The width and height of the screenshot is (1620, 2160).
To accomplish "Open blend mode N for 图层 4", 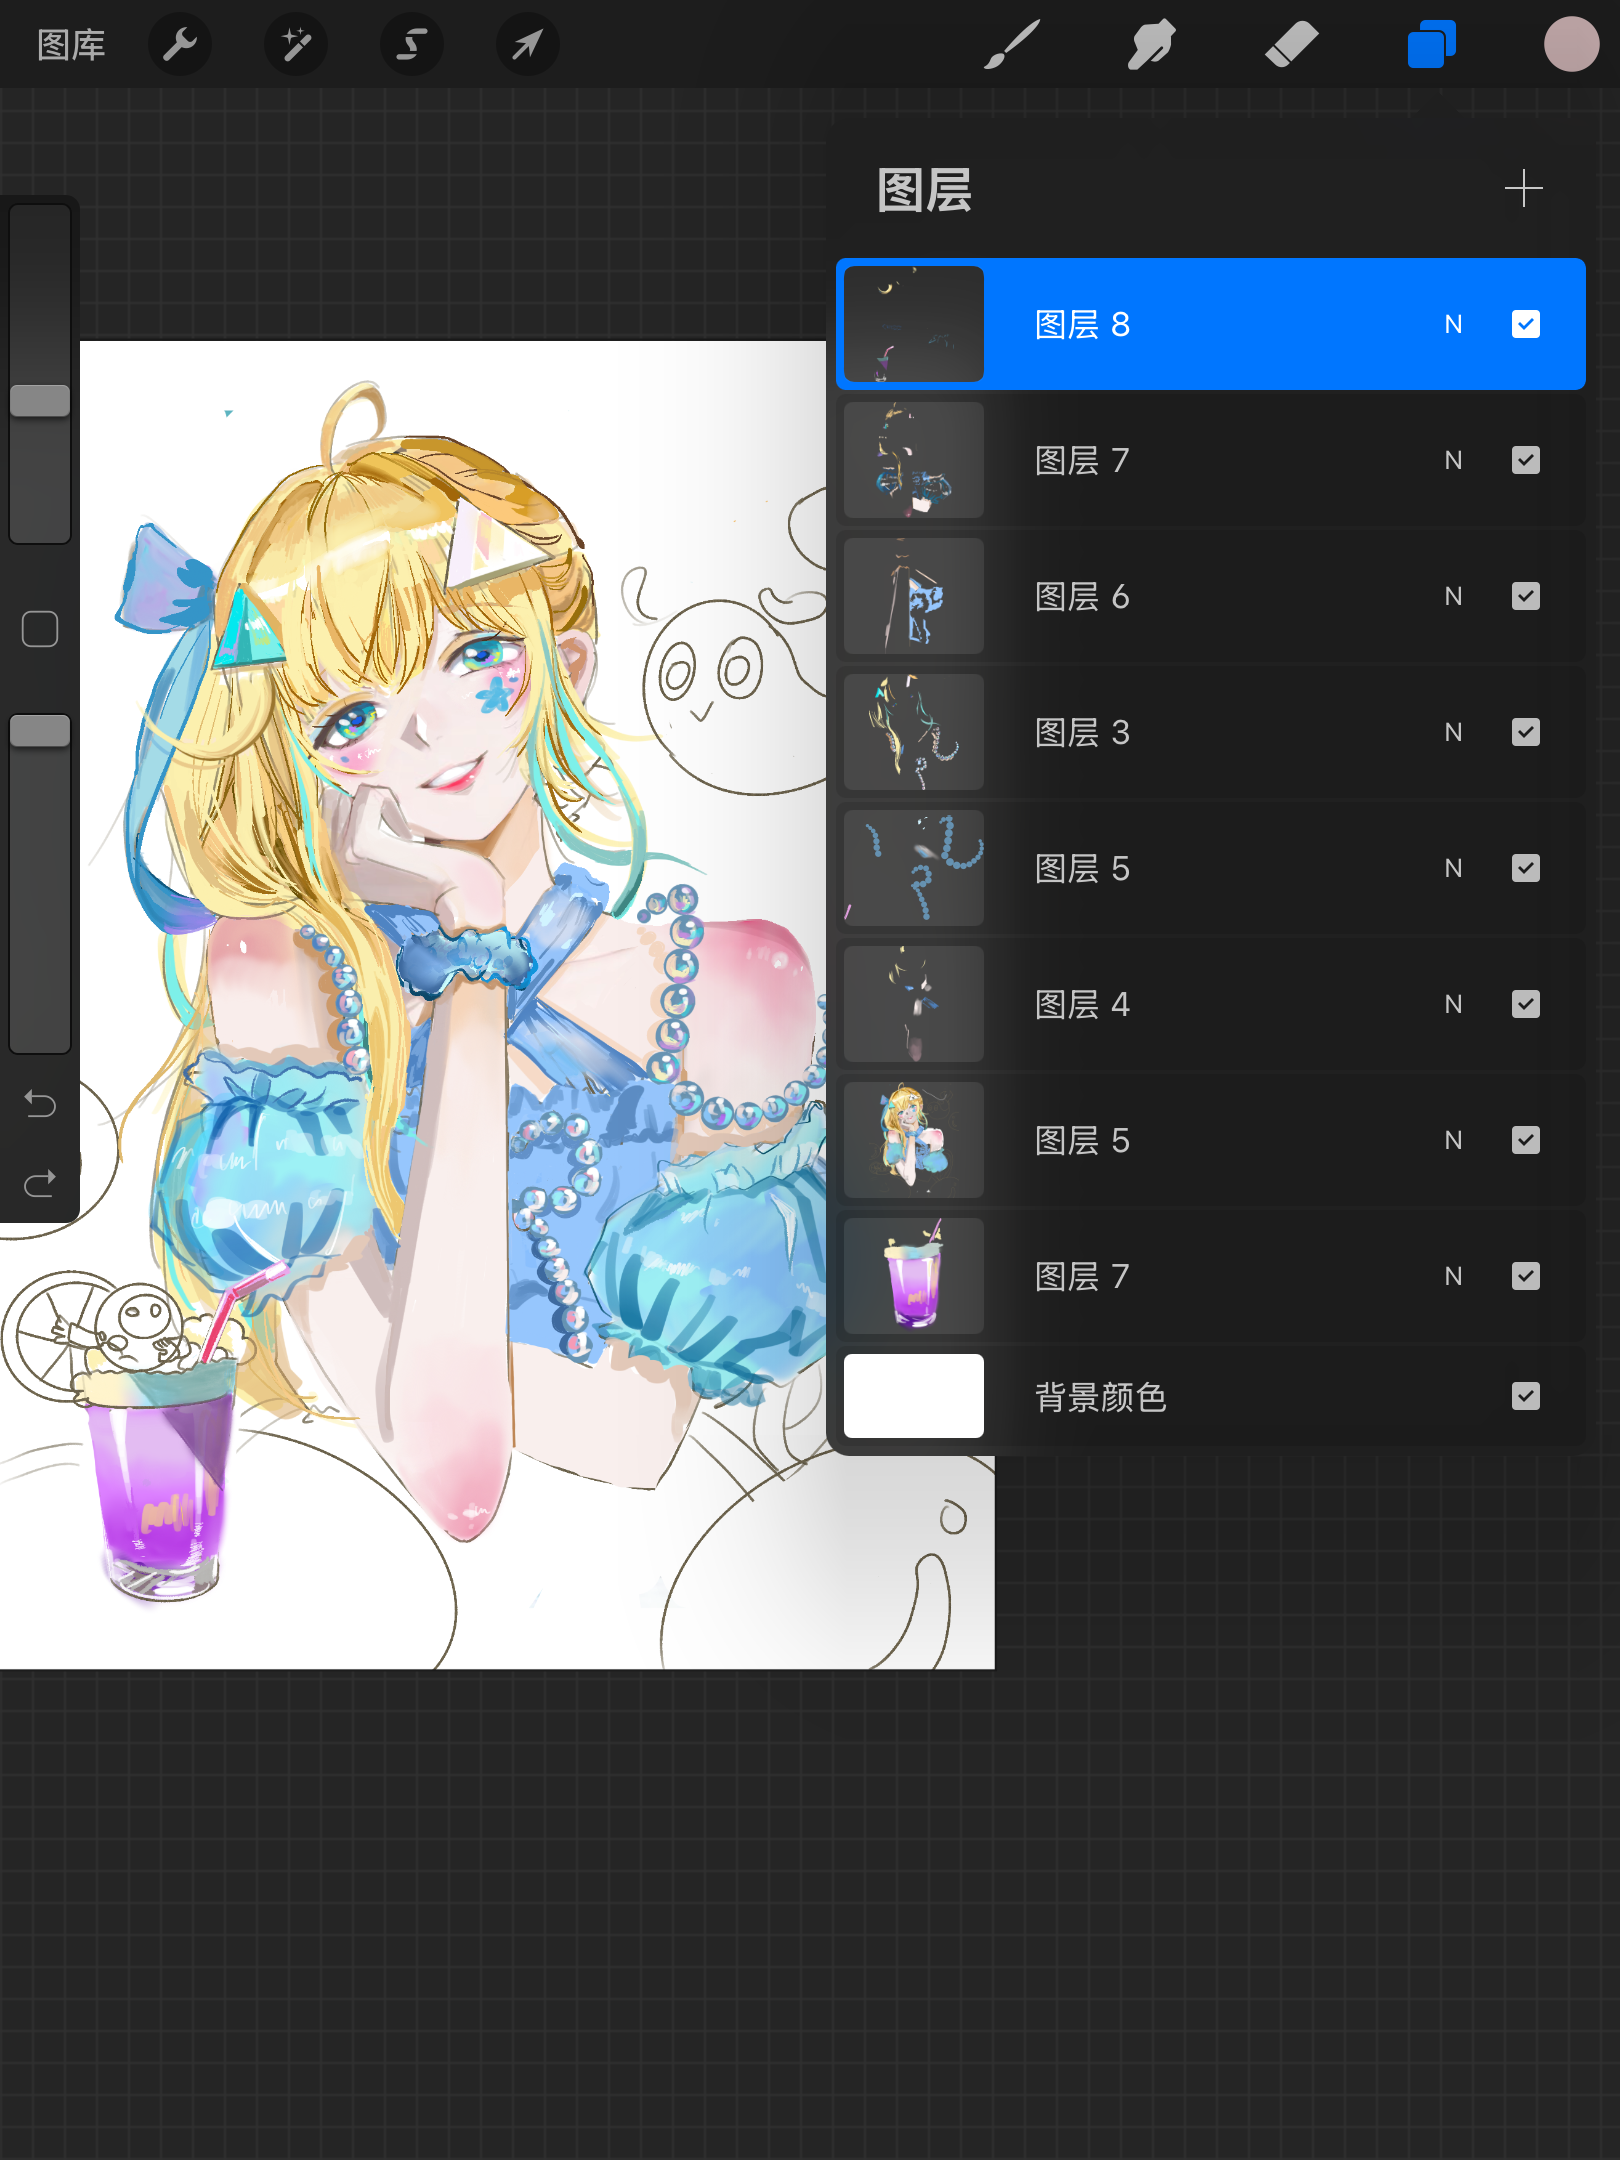I will [x=1453, y=1004].
